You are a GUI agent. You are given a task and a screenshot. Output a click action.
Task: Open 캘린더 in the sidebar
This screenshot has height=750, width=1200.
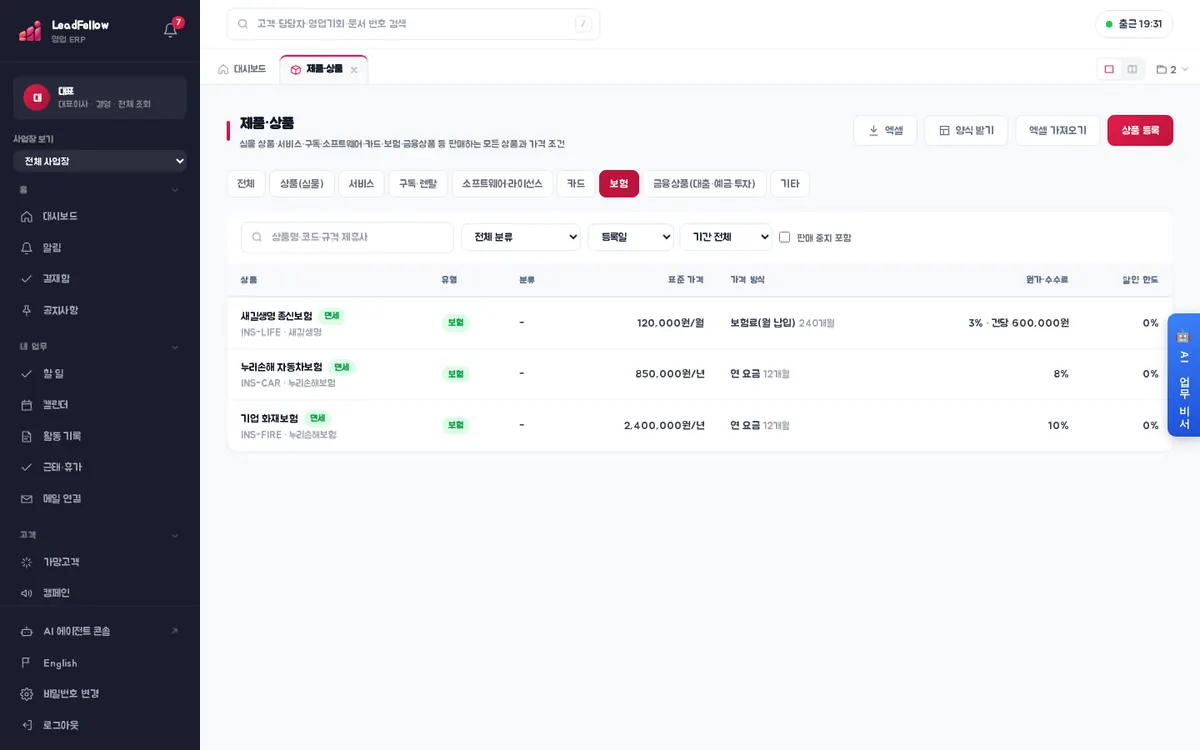[x=100, y=405]
